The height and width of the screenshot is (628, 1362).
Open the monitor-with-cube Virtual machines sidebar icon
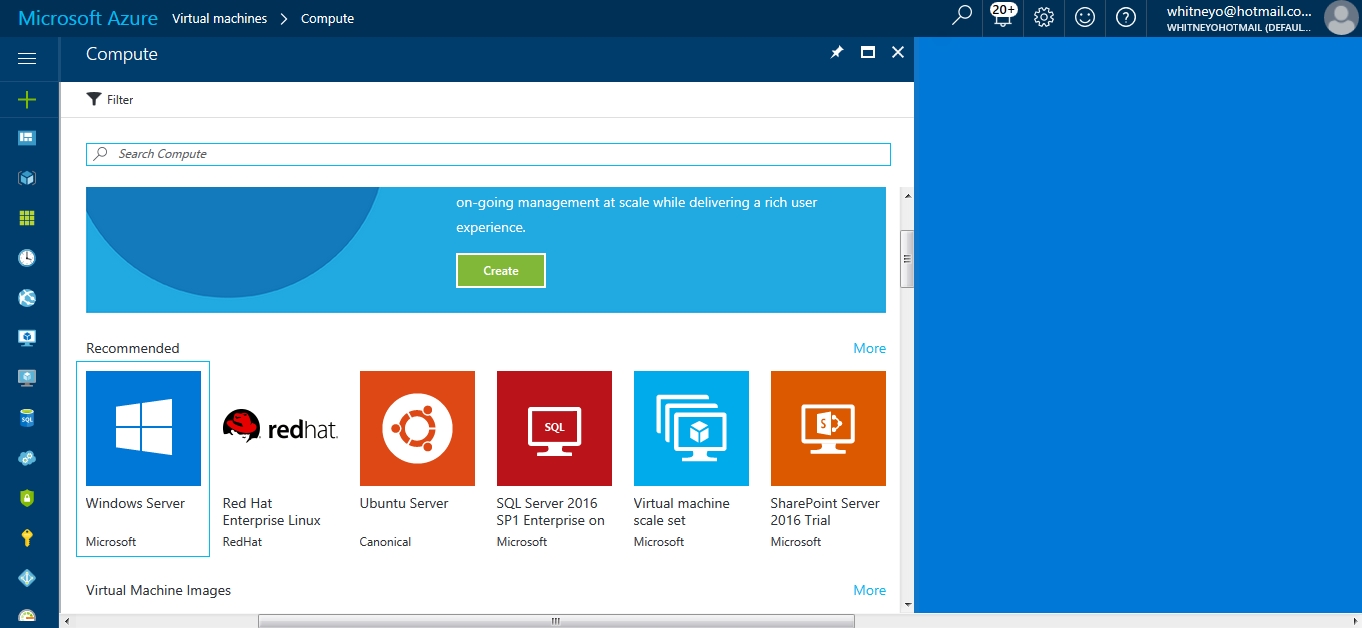pyautogui.click(x=27, y=338)
